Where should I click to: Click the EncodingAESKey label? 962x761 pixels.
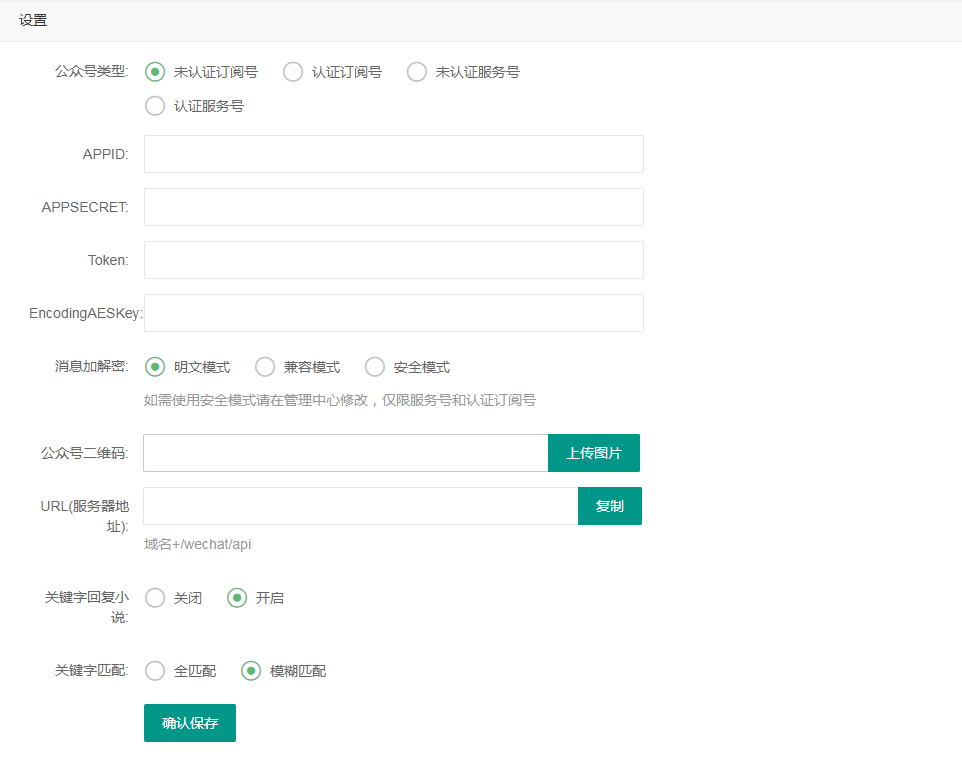click(86, 314)
